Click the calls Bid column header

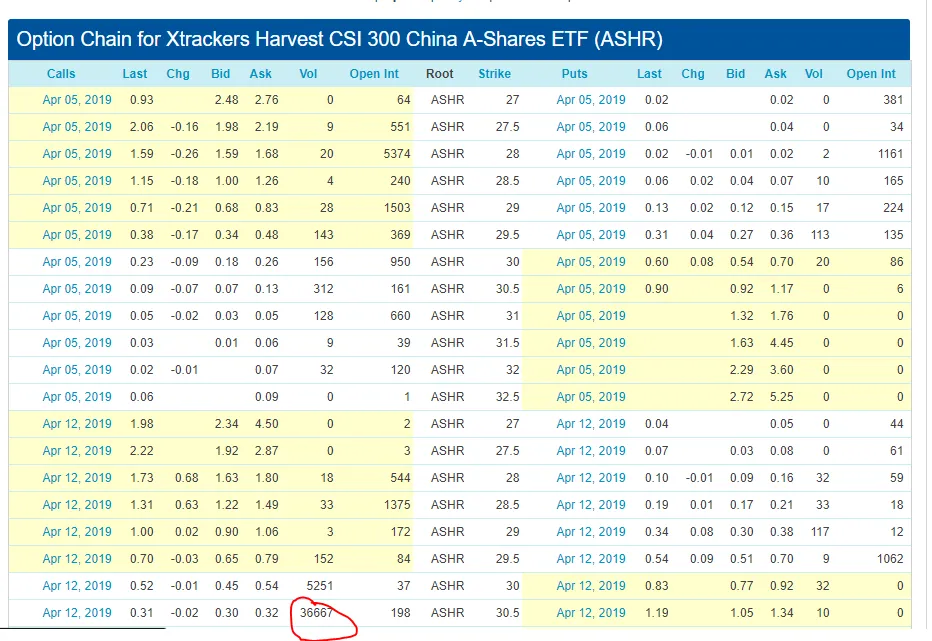point(221,74)
